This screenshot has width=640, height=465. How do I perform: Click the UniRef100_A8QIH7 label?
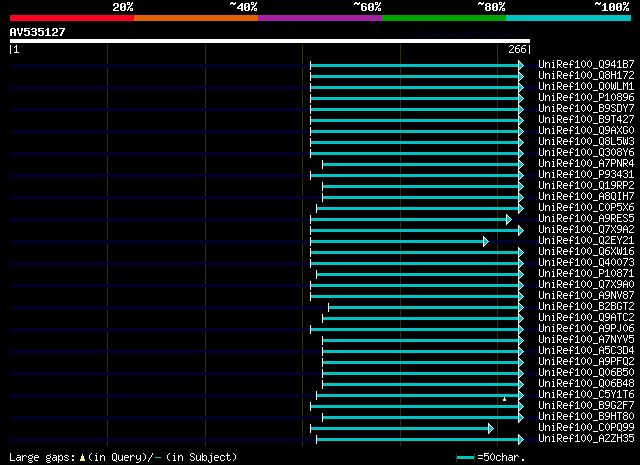[x=587, y=197]
